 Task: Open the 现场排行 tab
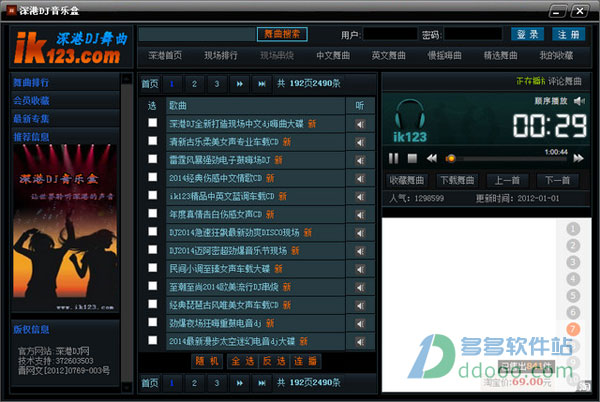pyautogui.click(x=221, y=55)
